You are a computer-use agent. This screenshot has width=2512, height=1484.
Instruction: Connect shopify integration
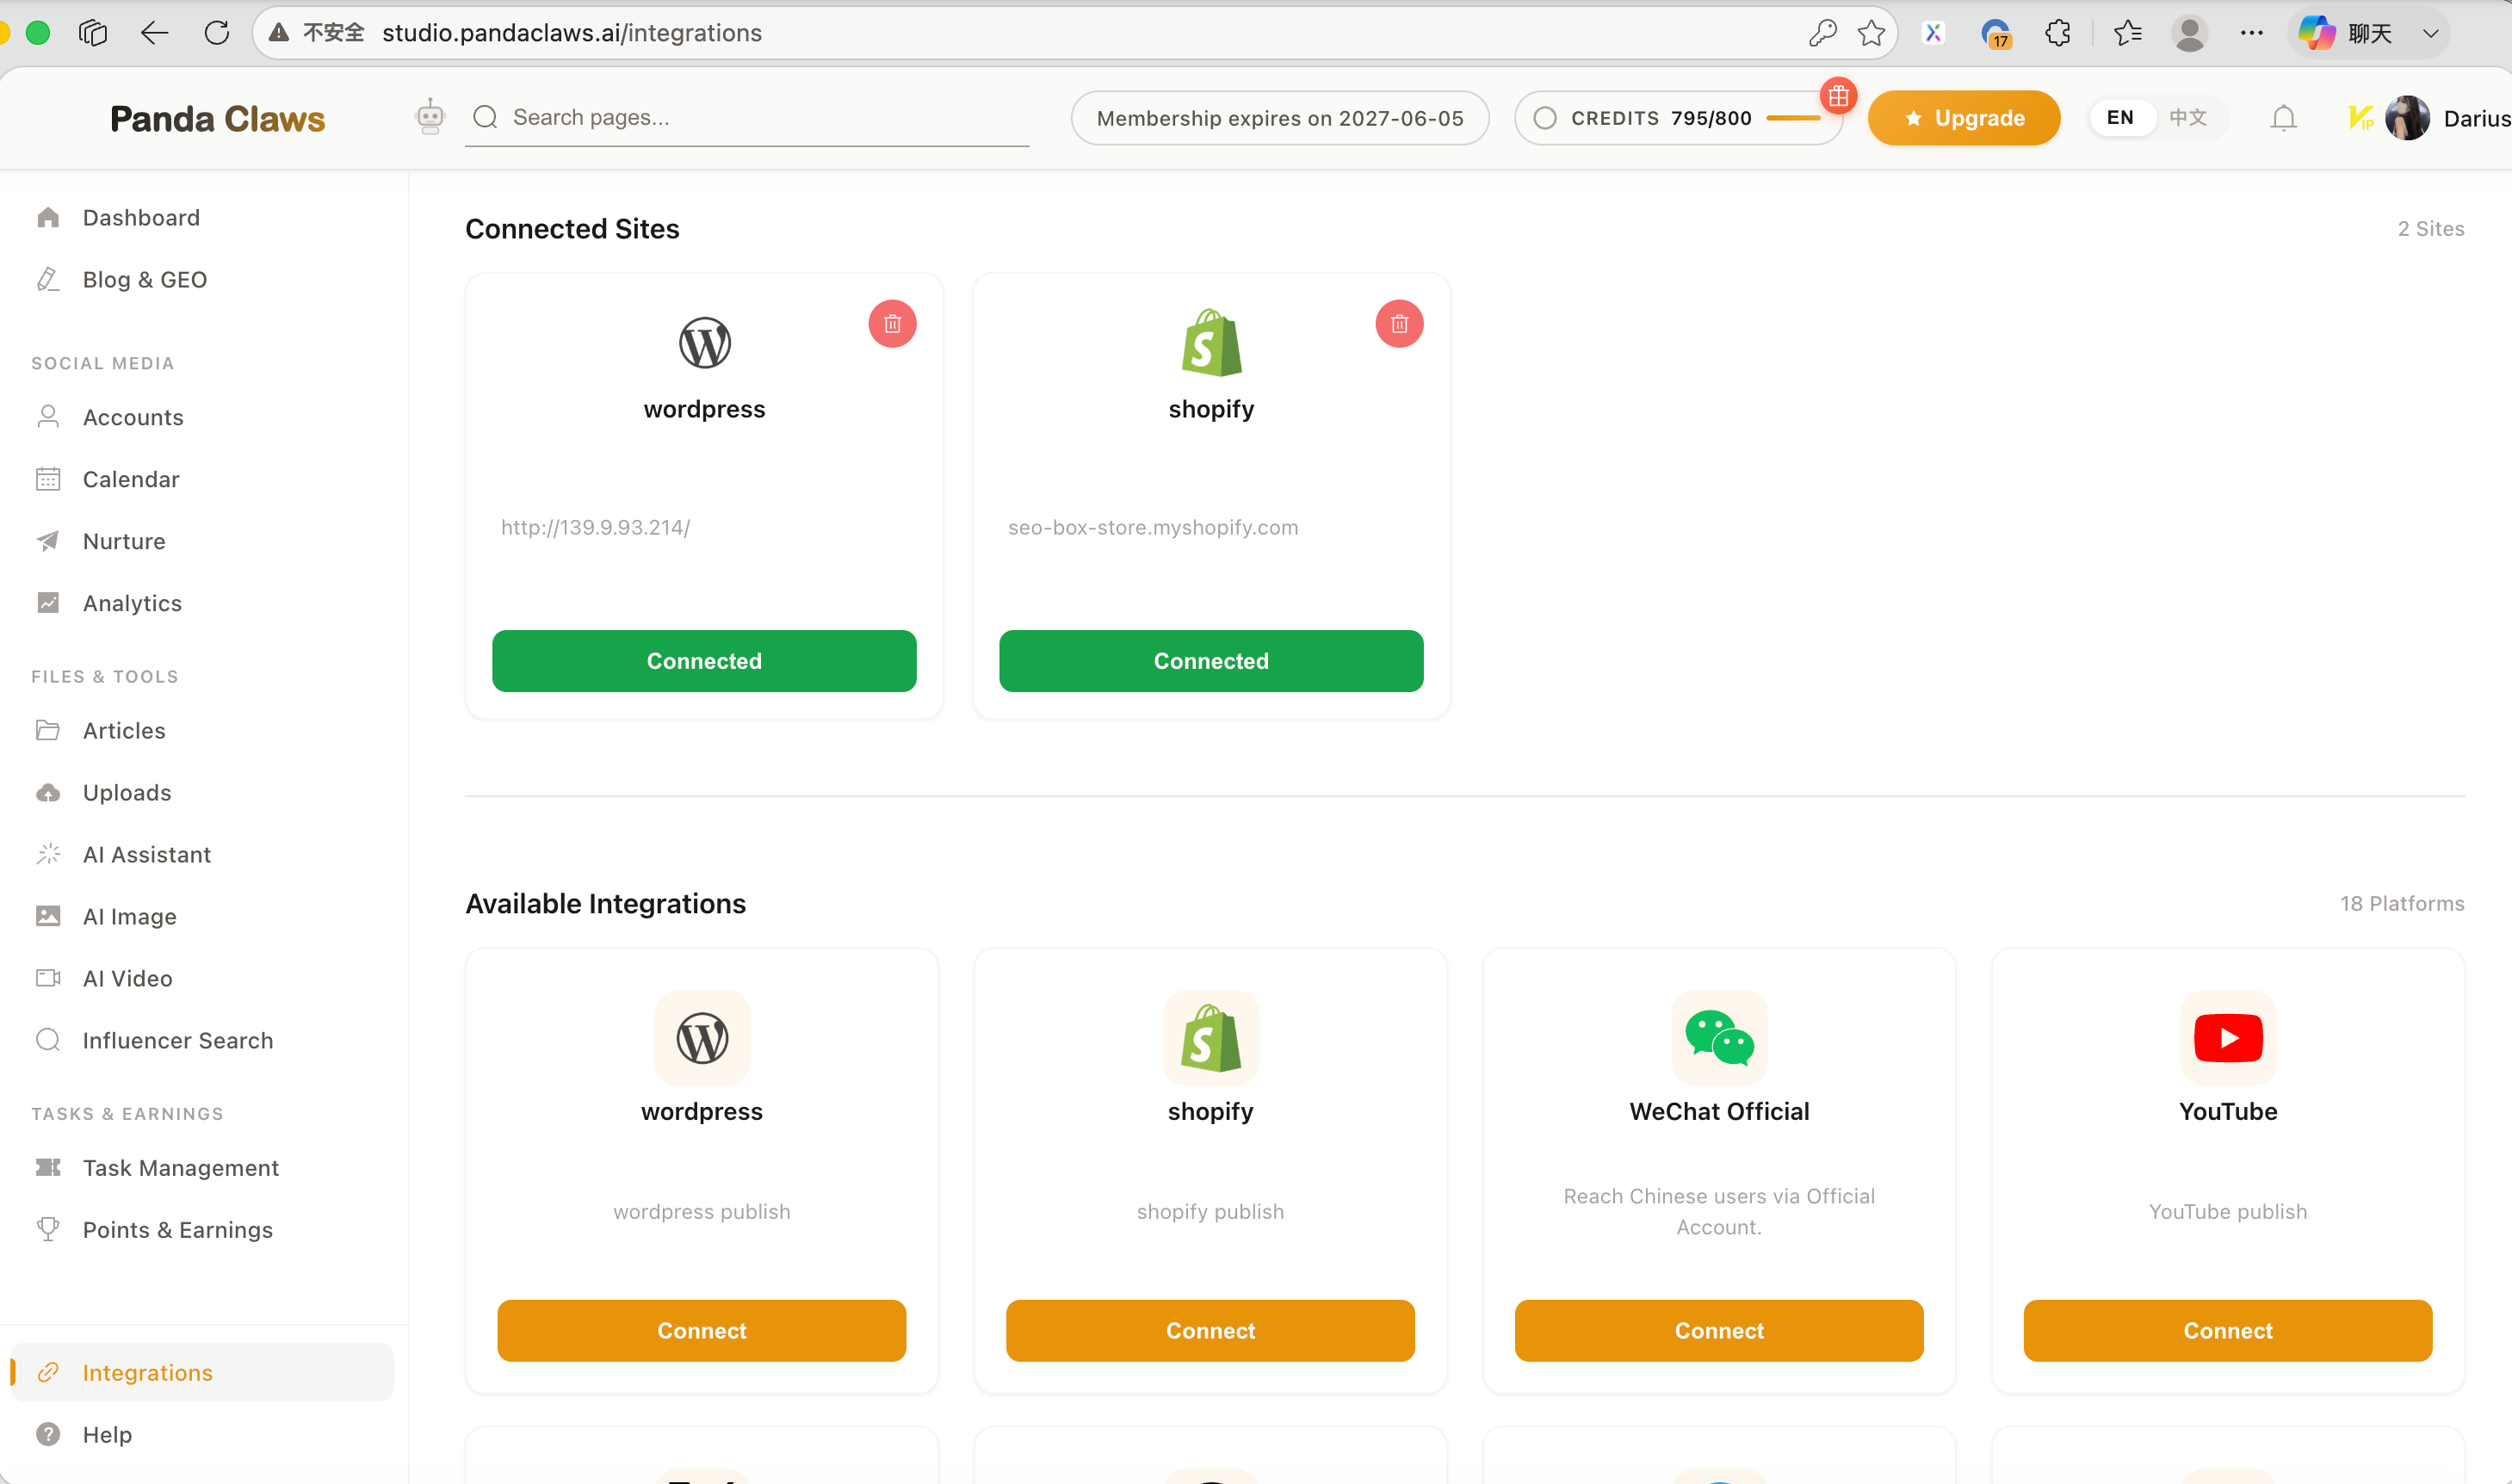(x=1210, y=1330)
